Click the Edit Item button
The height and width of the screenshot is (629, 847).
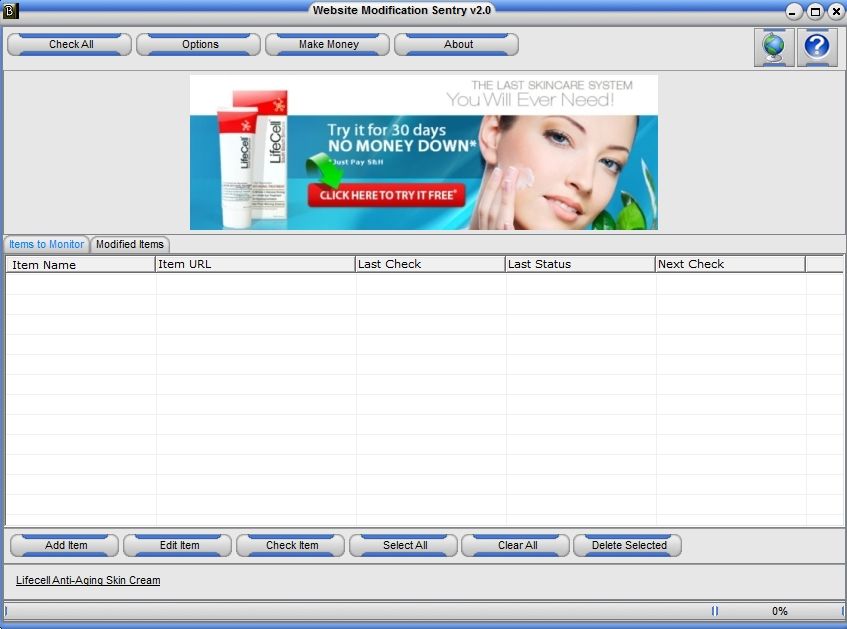(x=178, y=545)
